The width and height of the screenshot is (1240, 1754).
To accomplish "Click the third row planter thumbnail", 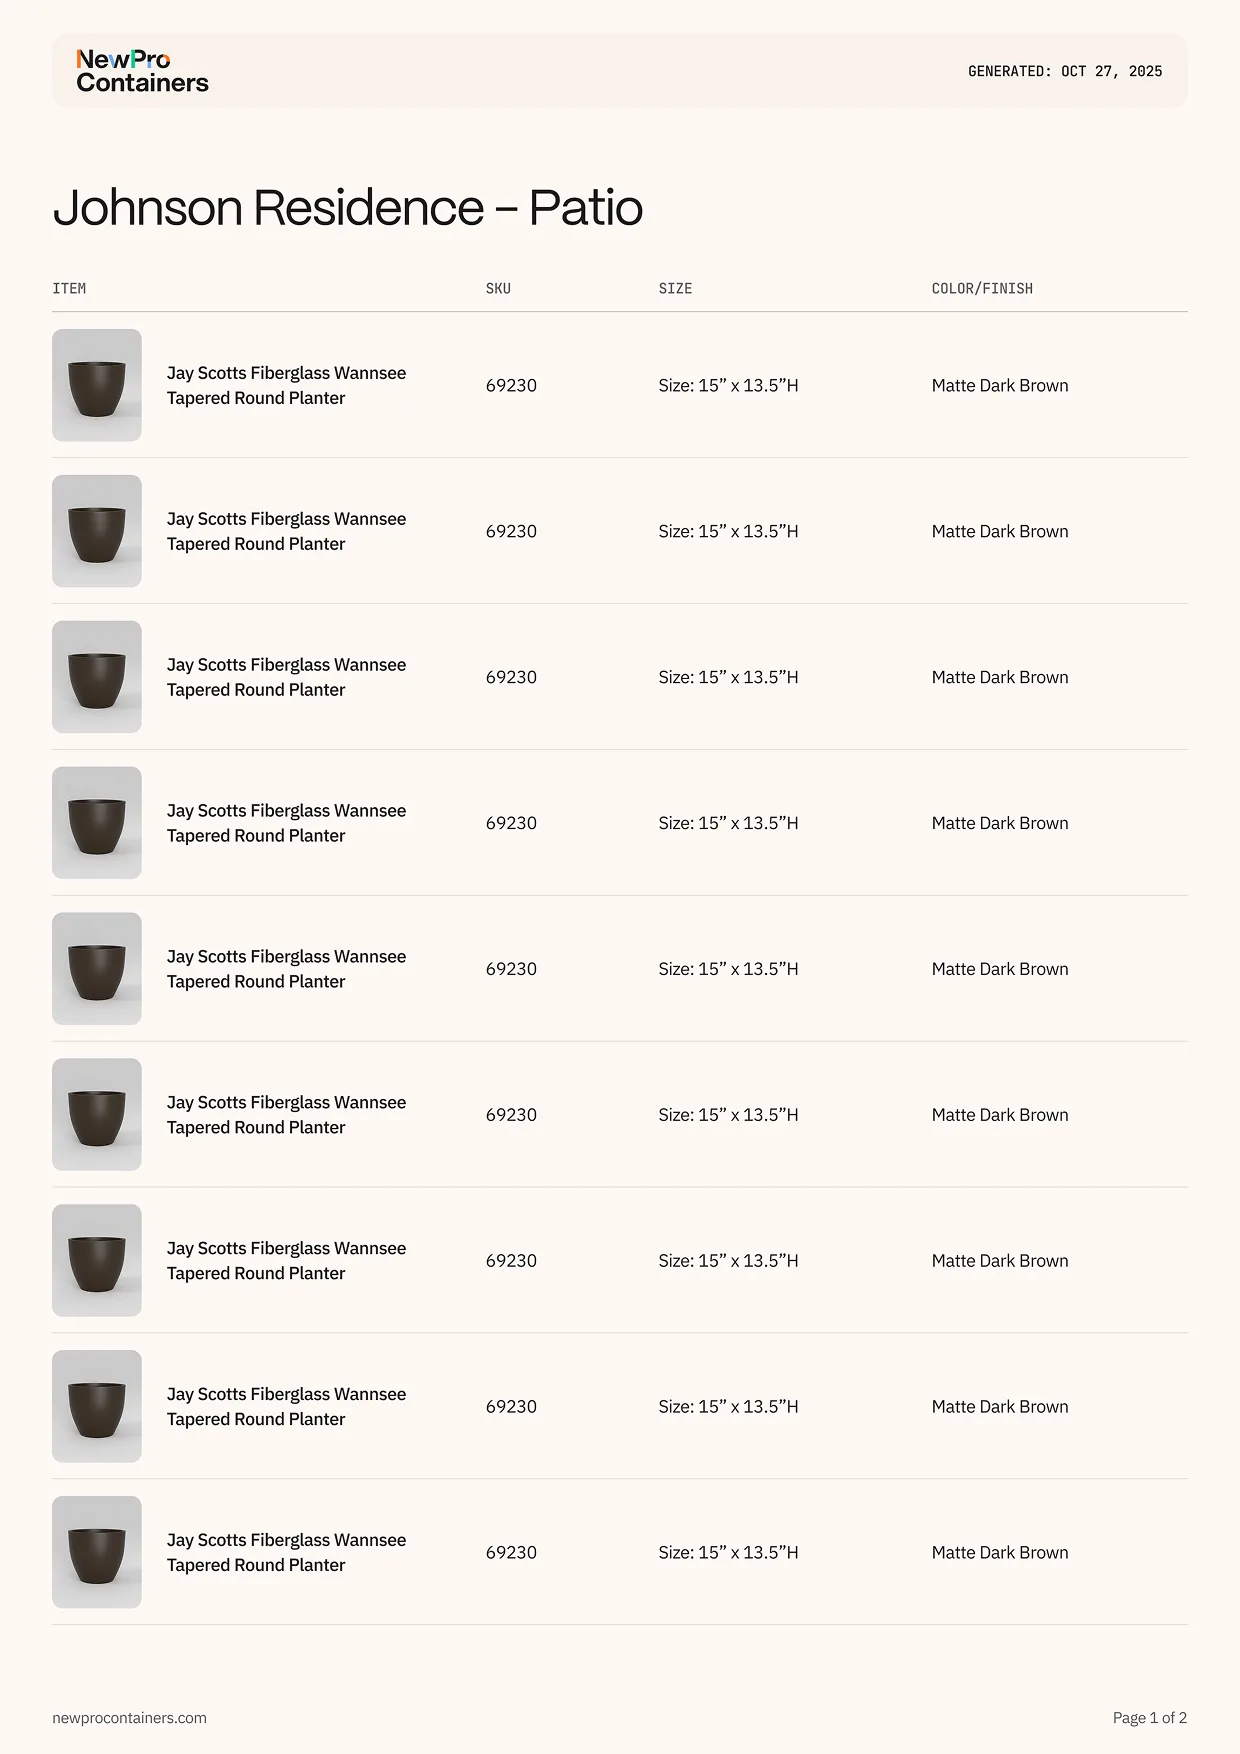I will 97,677.
